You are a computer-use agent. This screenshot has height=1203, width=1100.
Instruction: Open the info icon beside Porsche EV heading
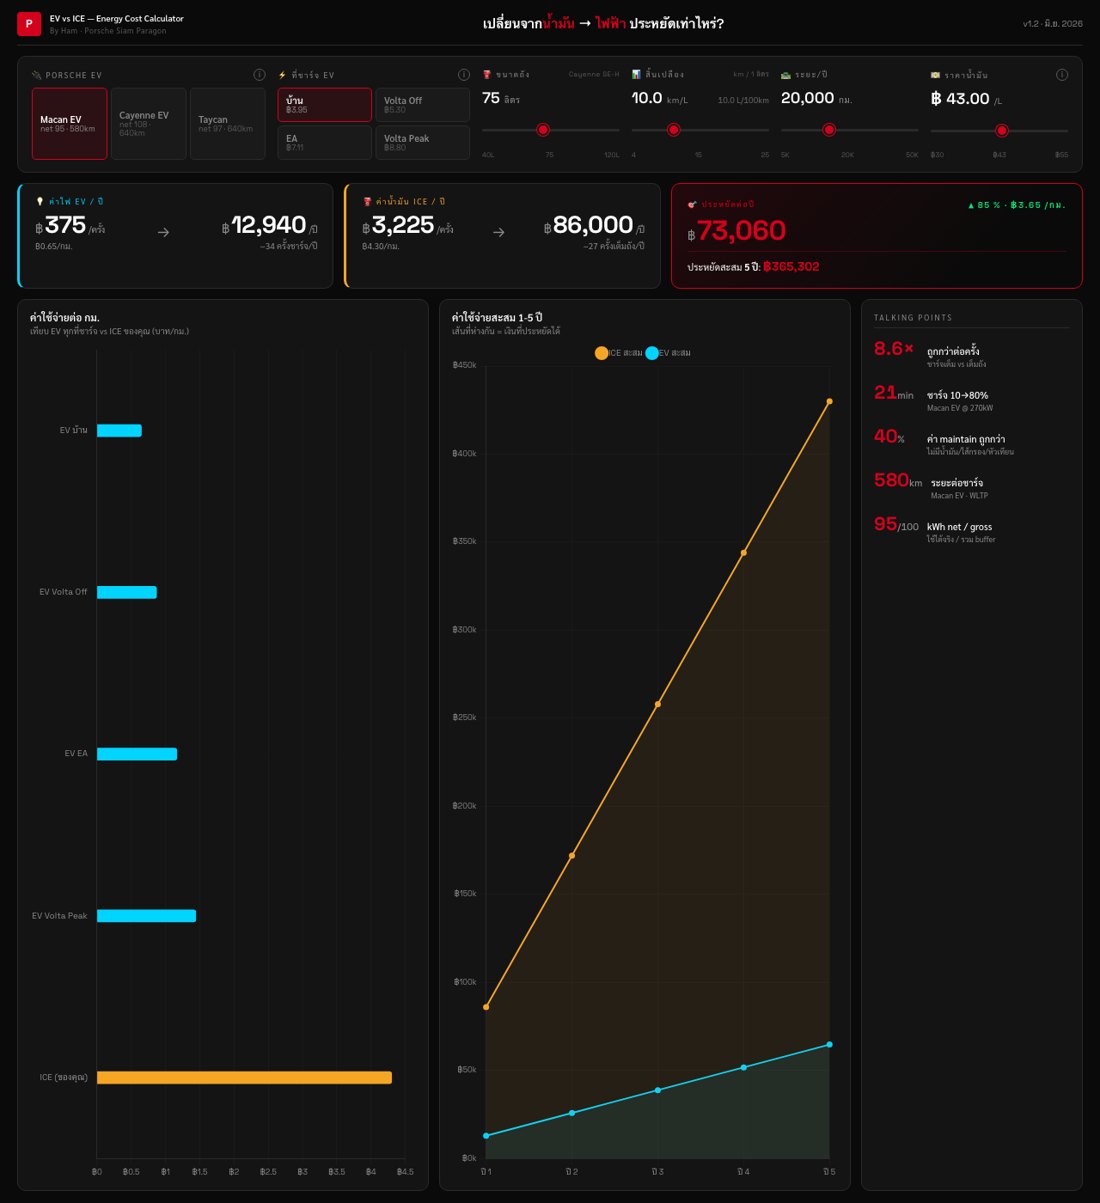tap(259, 75)
